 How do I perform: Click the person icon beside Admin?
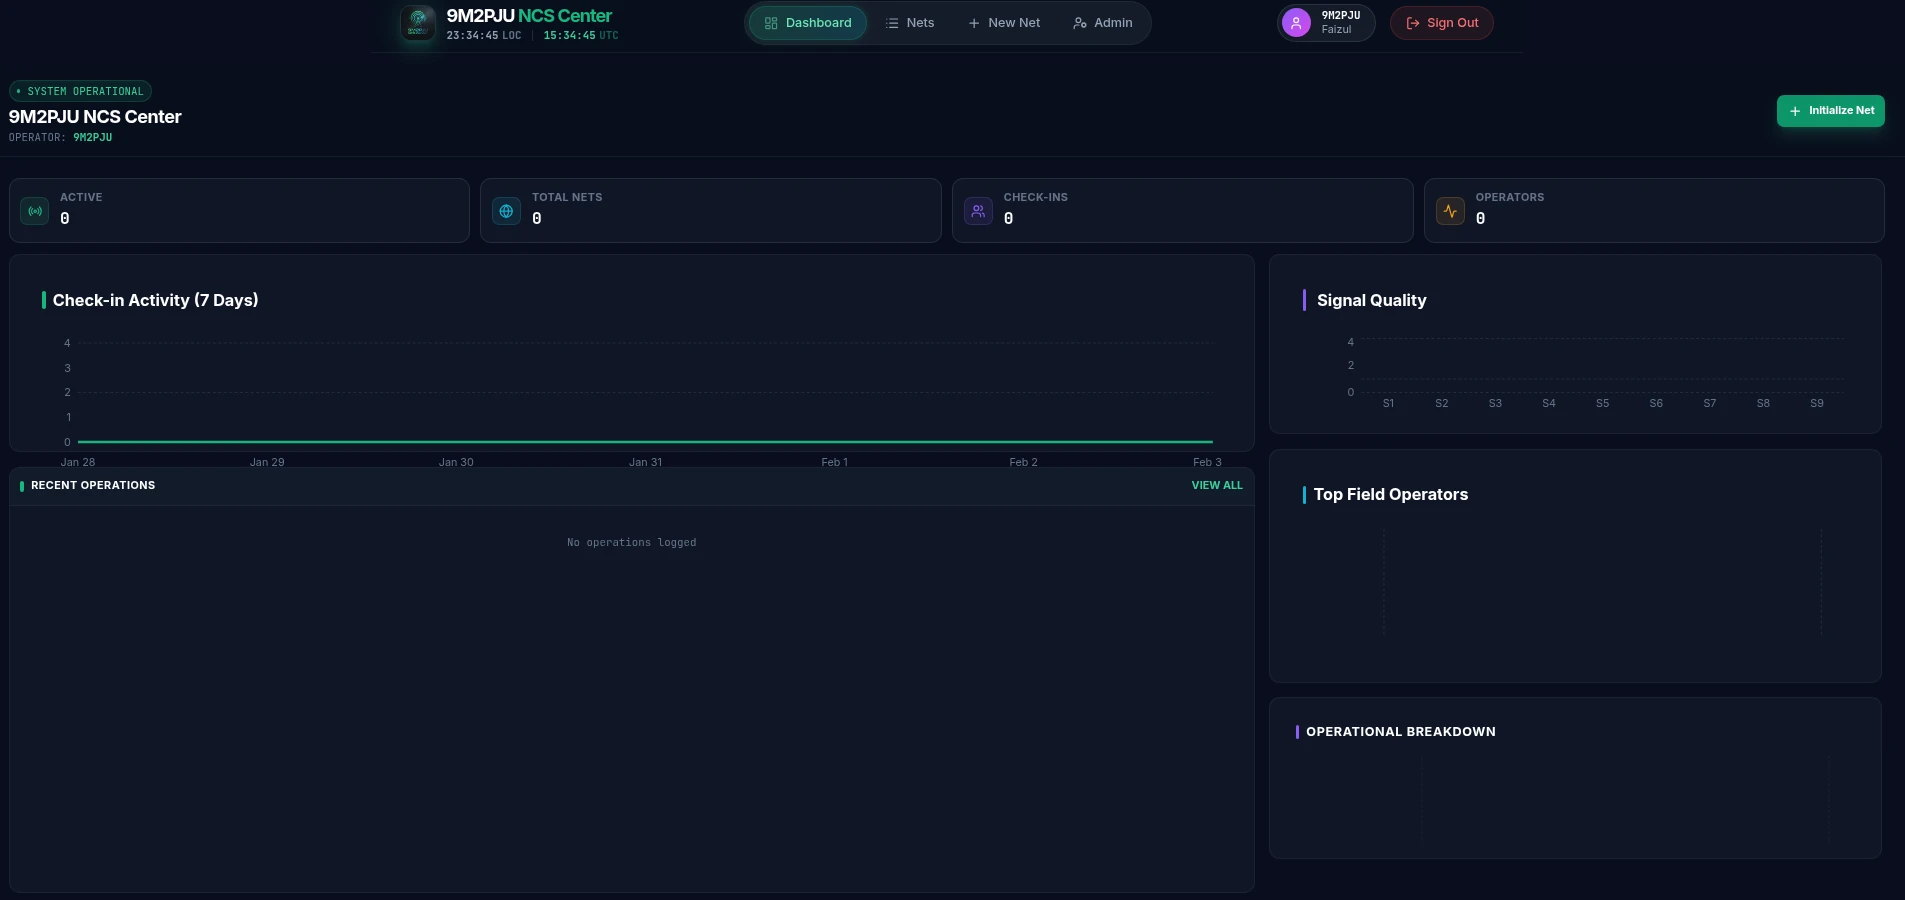(1077, 22)
